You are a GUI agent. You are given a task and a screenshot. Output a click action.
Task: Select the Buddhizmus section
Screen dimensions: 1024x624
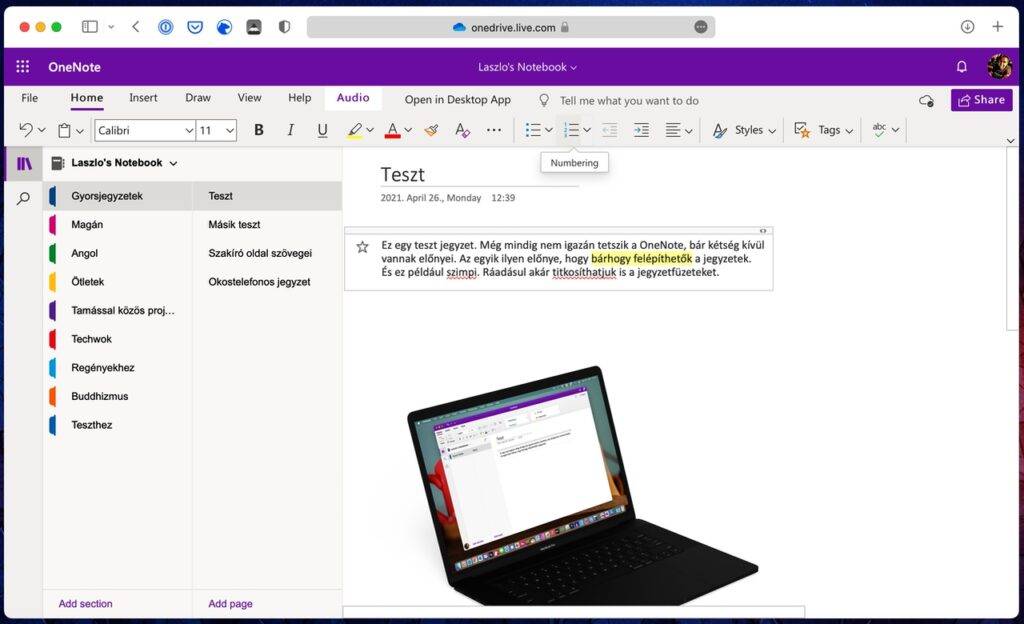pos(118,396)
